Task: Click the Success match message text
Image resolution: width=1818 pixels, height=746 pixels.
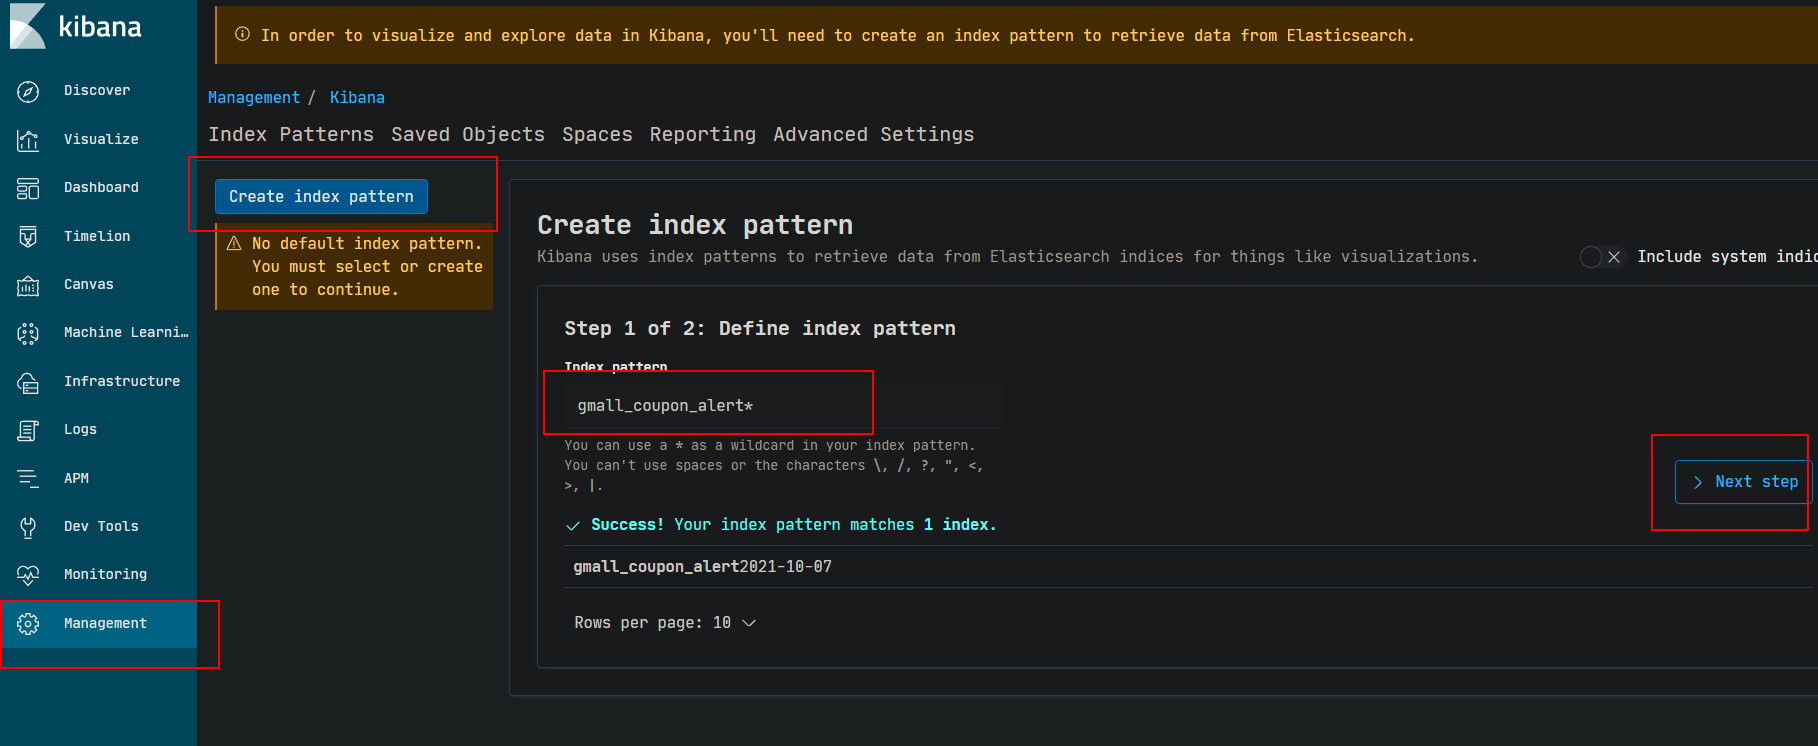Action: click(793, 524)
